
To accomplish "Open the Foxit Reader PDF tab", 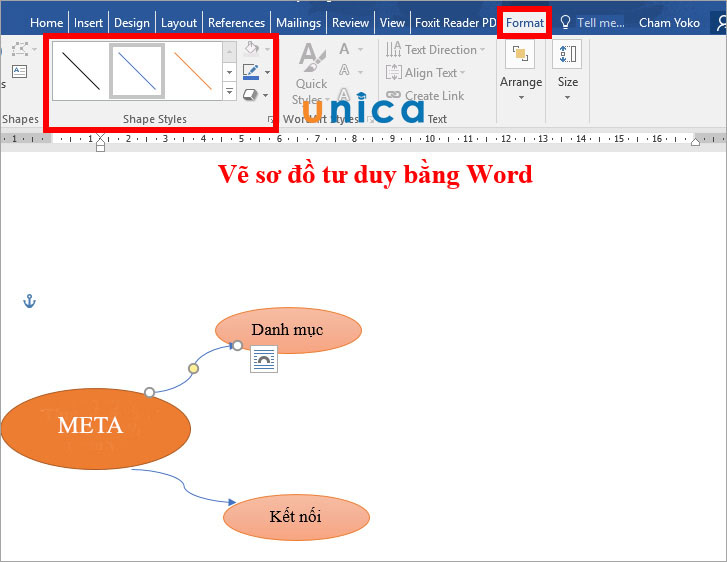I will (x=455, y=23).
